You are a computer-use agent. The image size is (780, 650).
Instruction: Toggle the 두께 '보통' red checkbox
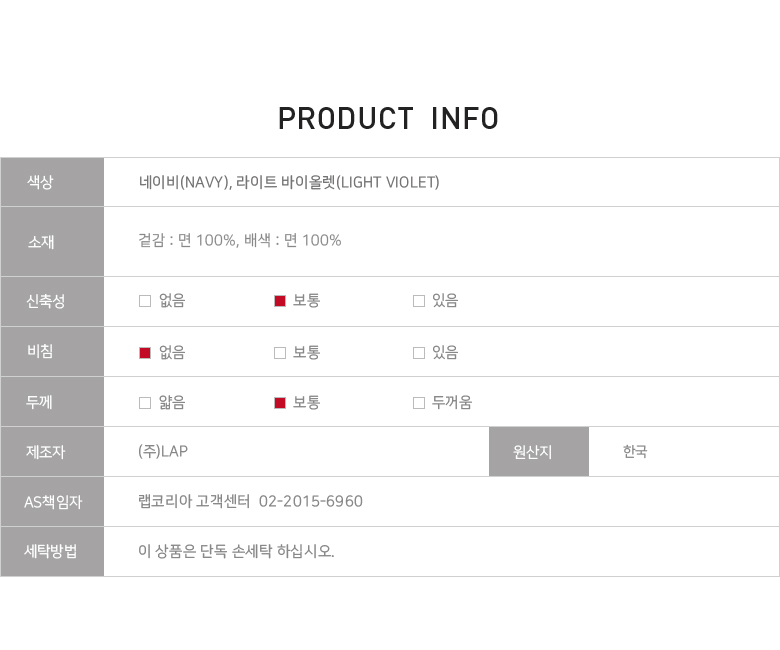pyautogui.click(x=280, y=403)
